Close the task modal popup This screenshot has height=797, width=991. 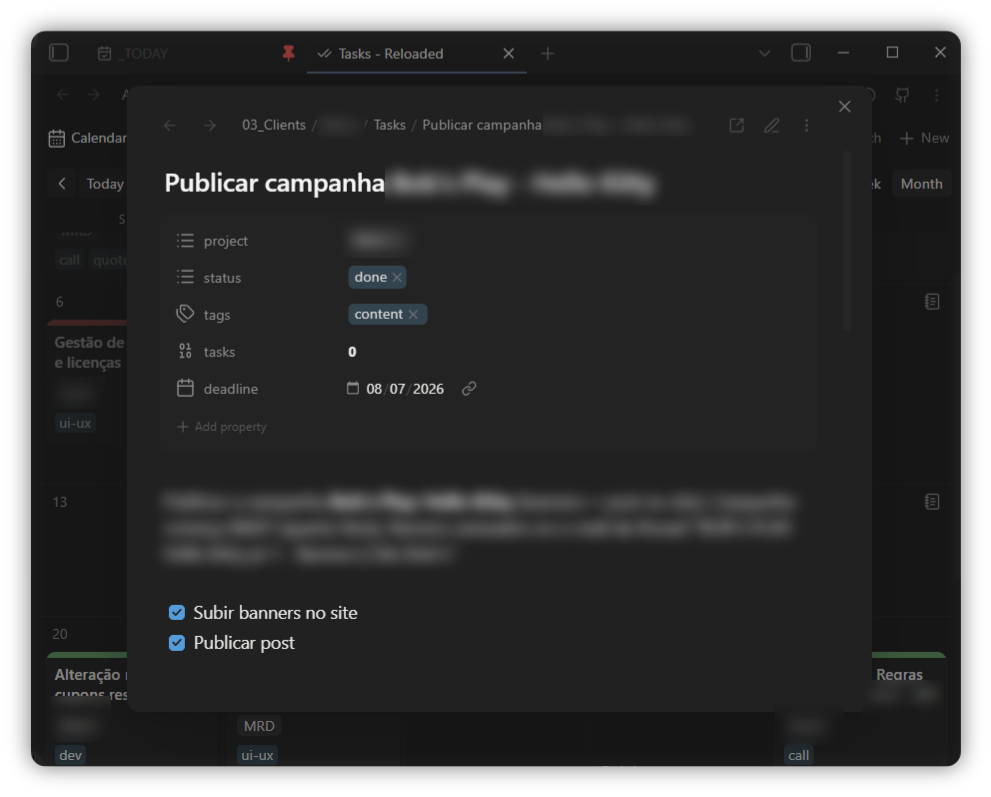(844, 106)
